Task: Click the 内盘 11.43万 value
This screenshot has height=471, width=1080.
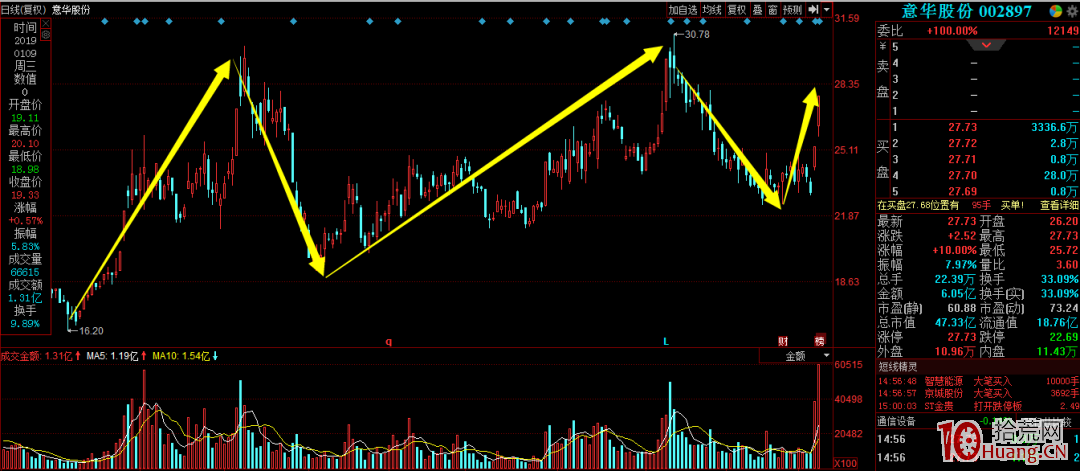Action: pyautogui.click(x=1057, y=352)
